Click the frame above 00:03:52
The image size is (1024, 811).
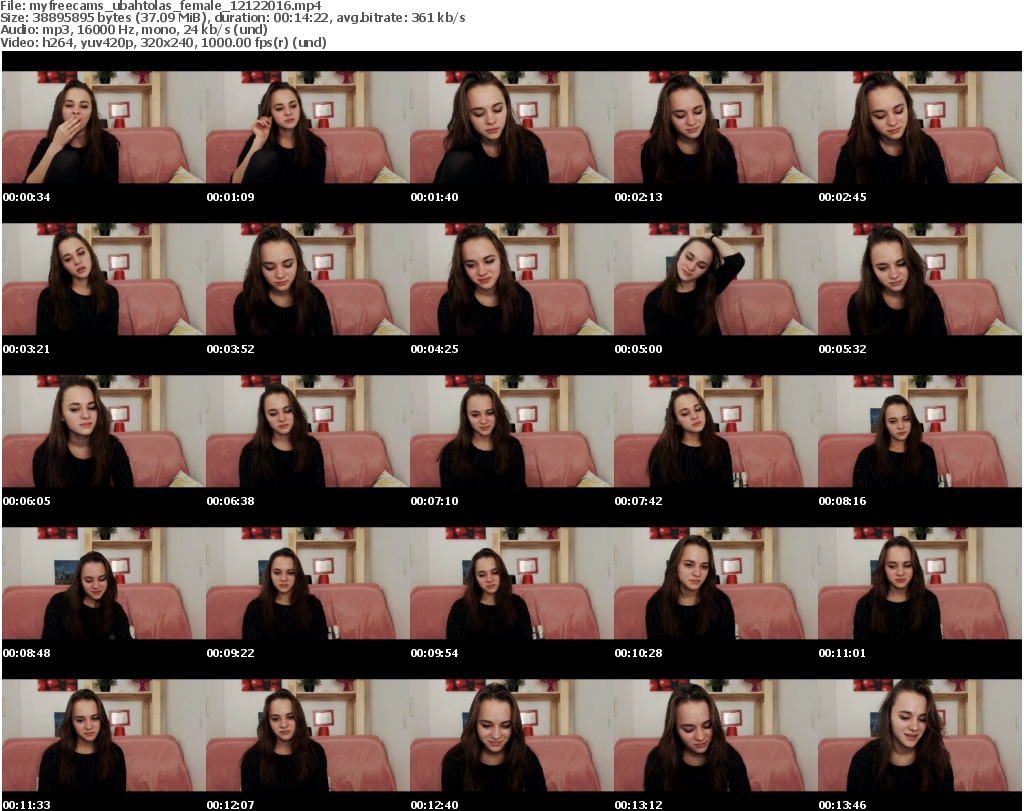pos(308,279)
